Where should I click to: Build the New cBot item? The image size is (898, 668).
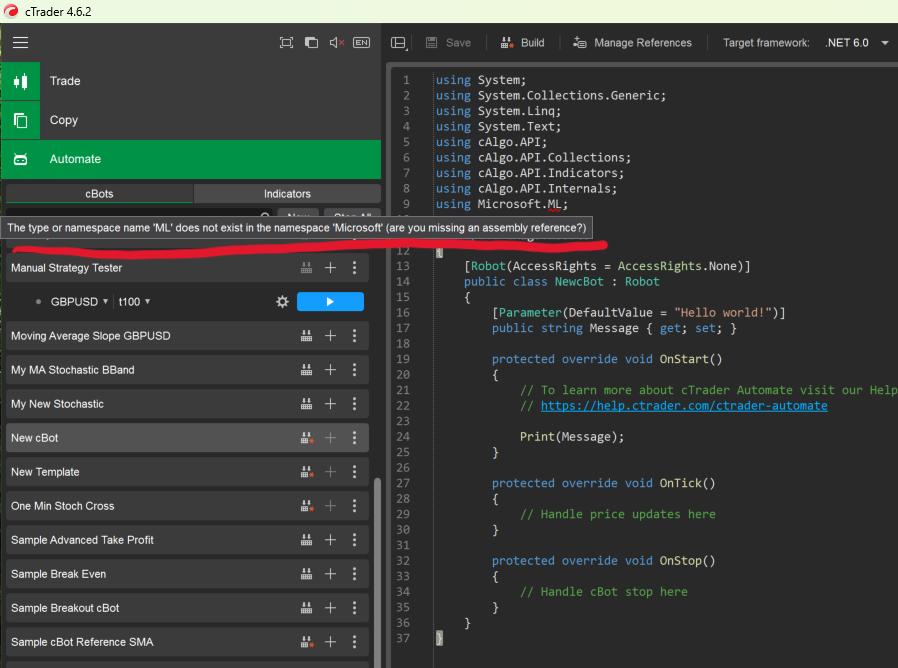pyautogui.click(x=307, y=438)
